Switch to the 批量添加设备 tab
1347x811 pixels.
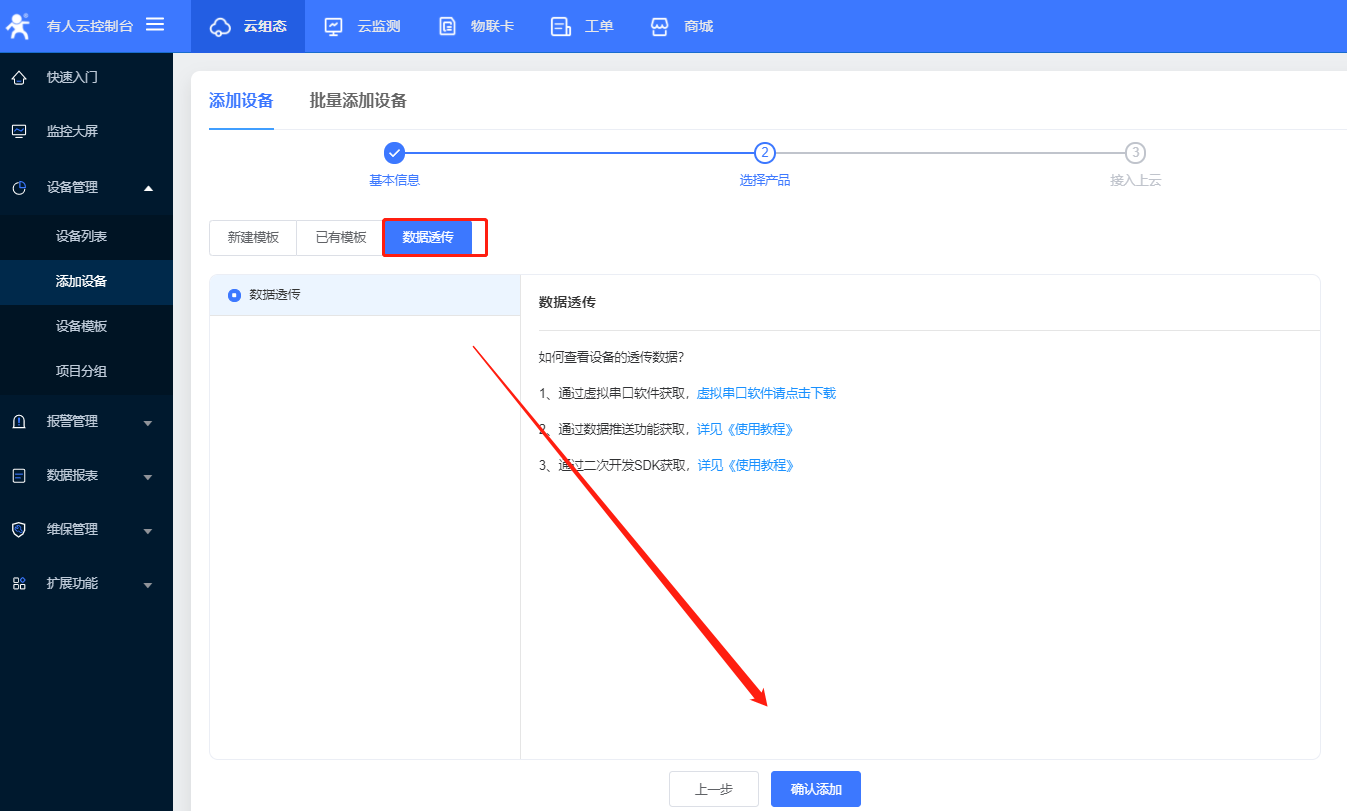point(358,101)
